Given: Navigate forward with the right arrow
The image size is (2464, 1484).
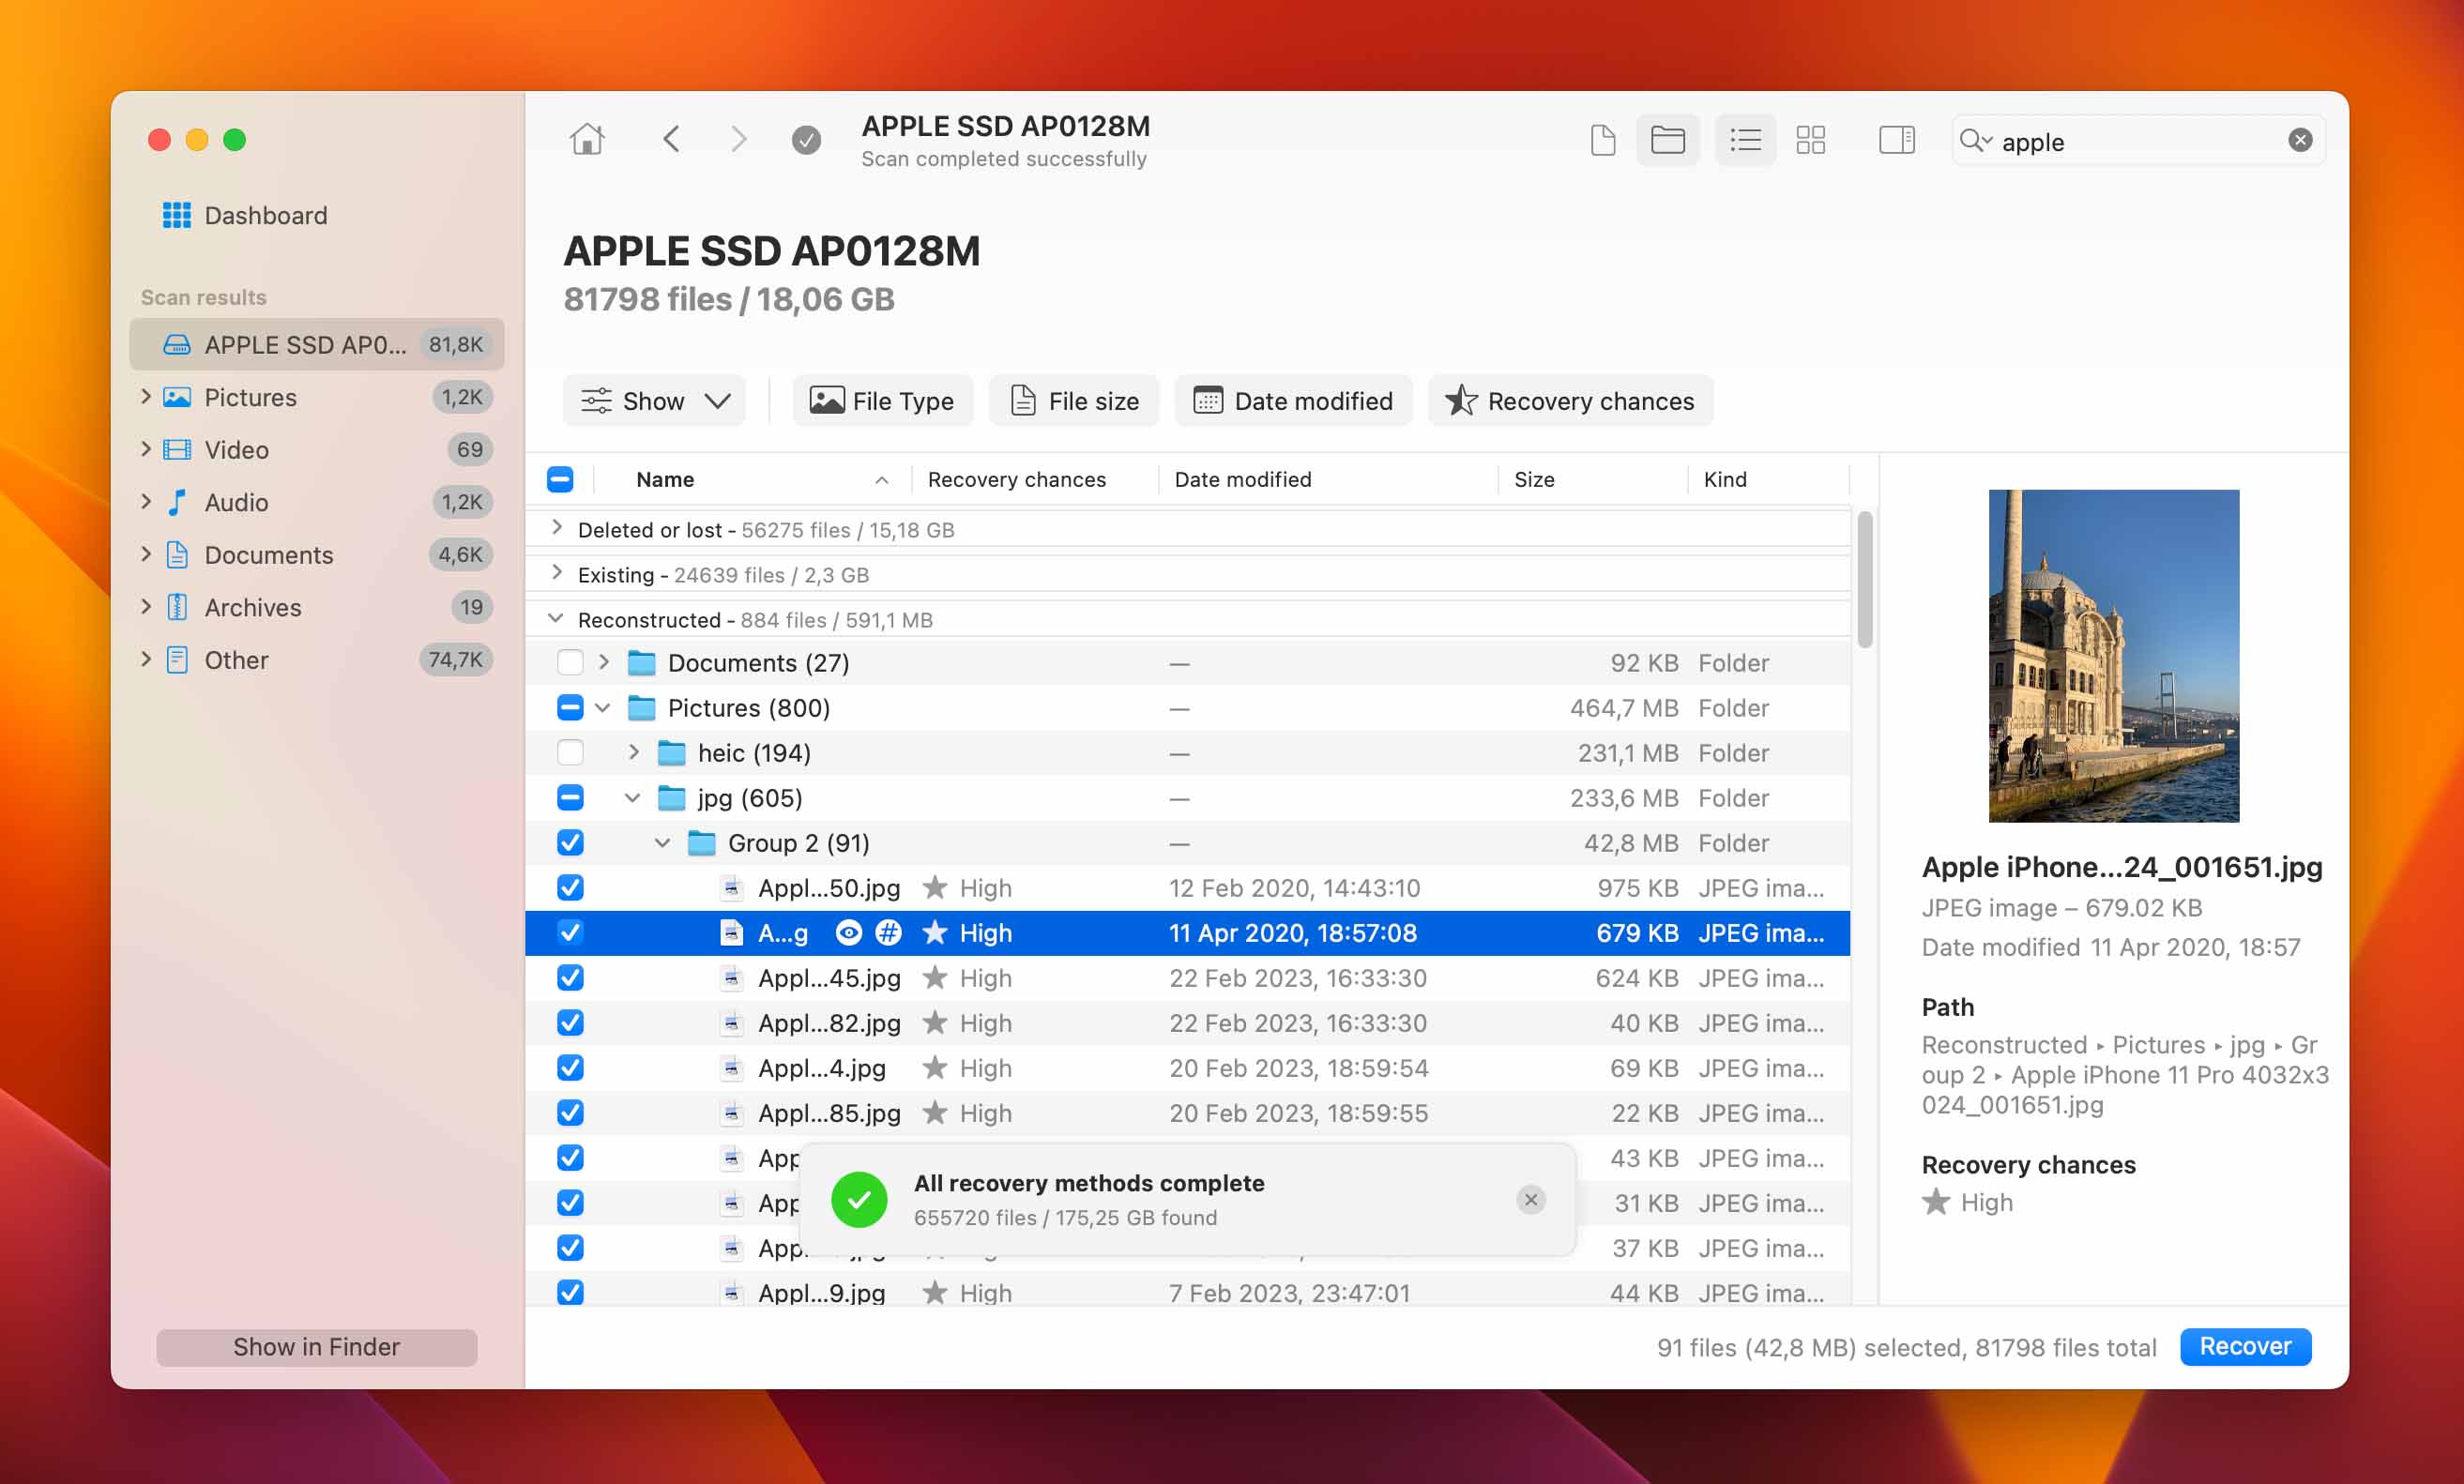Looking at the screenshot, I should click(x=738, y=139).
